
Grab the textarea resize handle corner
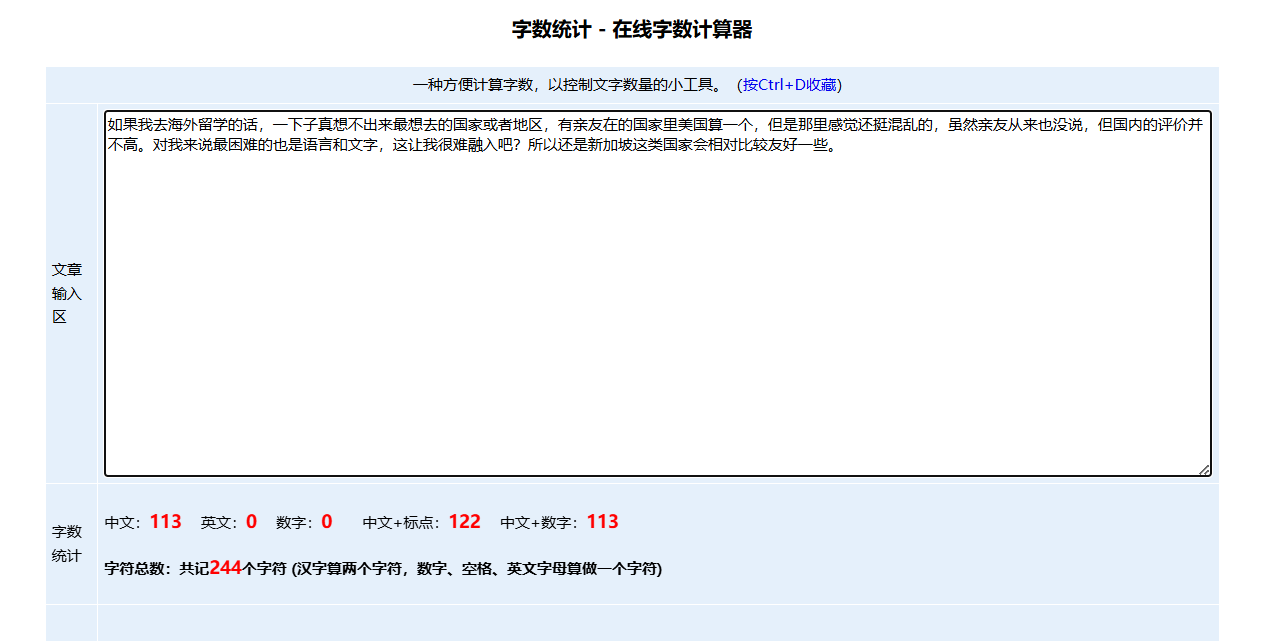pos(1204,469)
